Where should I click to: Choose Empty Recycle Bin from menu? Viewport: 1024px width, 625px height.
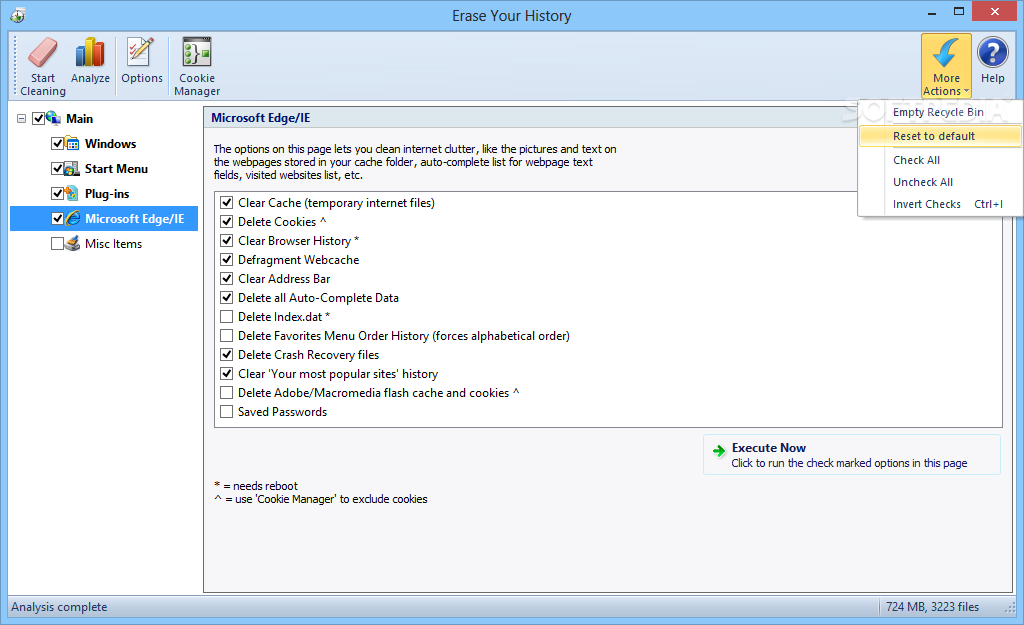click(x=939, y=112)
